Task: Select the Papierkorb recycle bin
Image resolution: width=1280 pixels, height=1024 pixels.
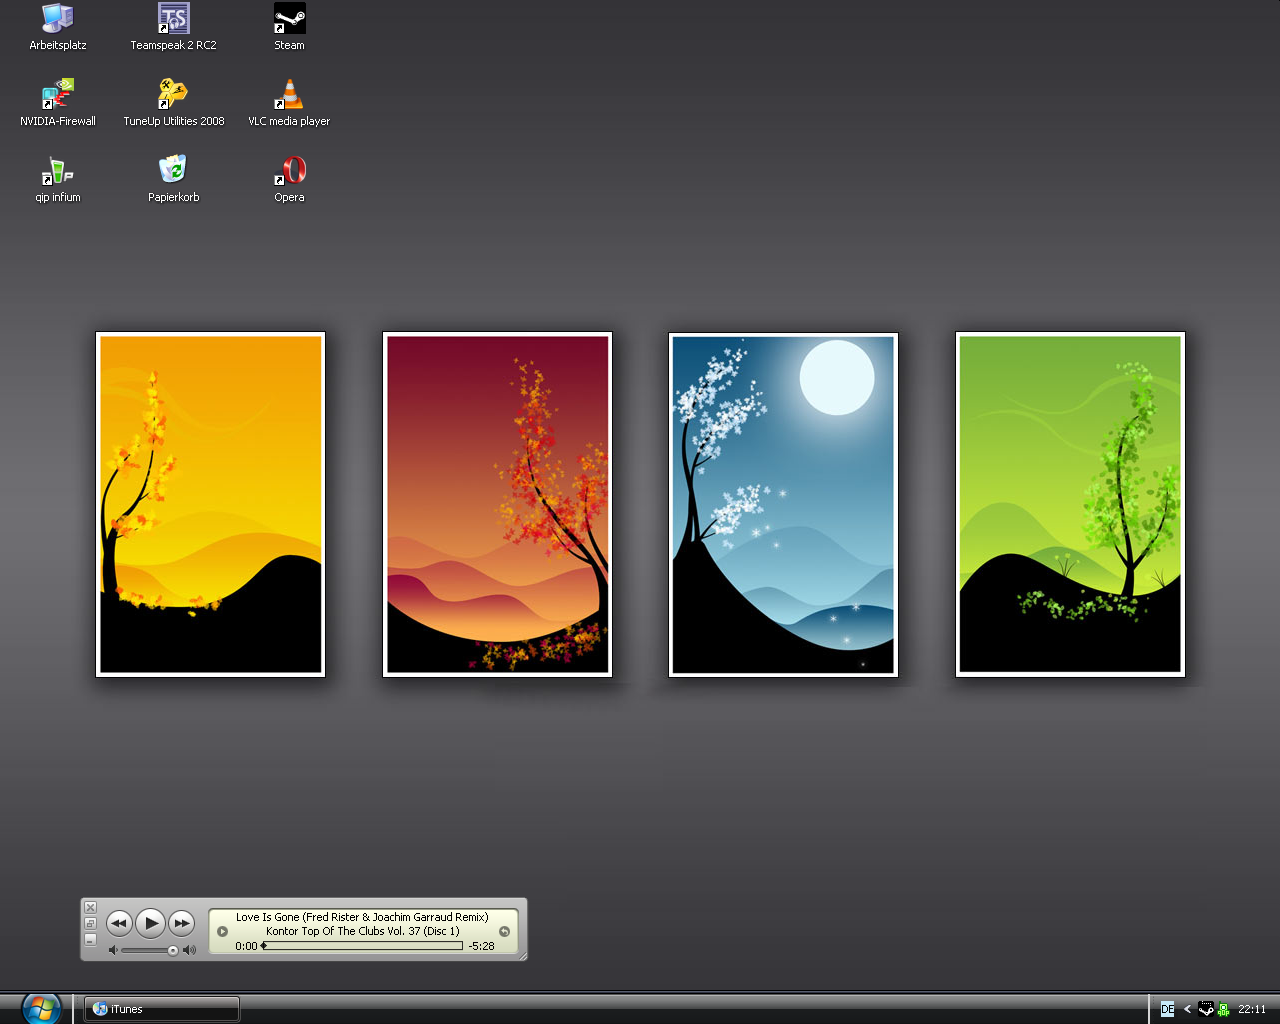Action: coord(173,179)
